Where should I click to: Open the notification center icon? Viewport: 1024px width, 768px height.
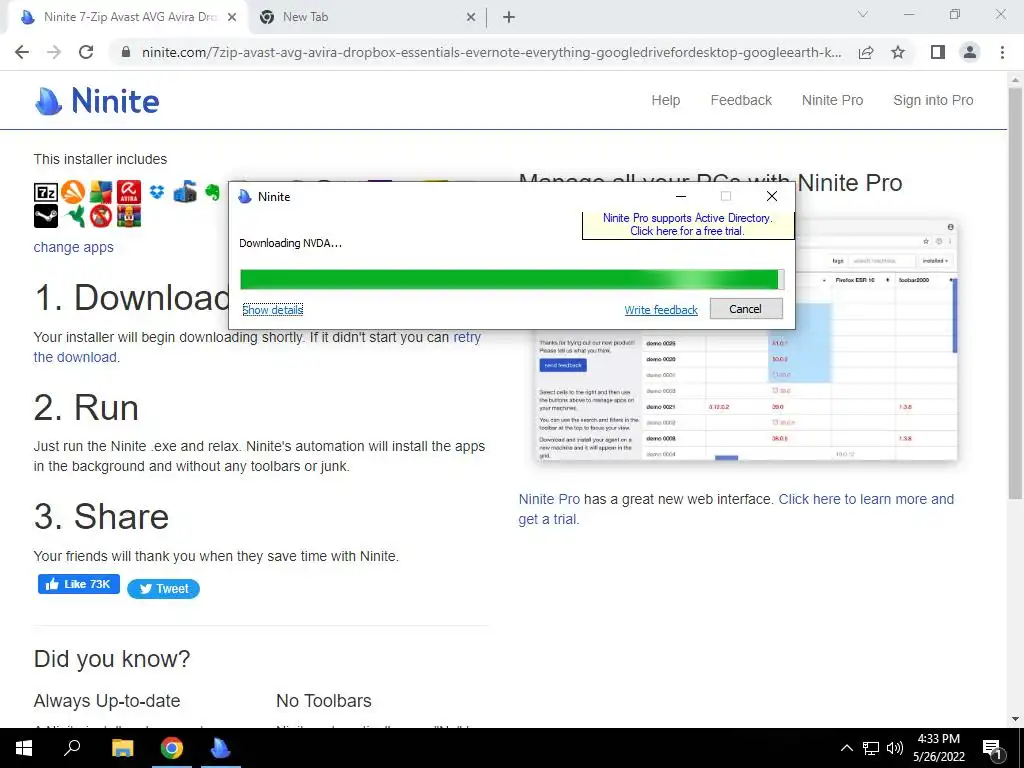click(992, 749)
